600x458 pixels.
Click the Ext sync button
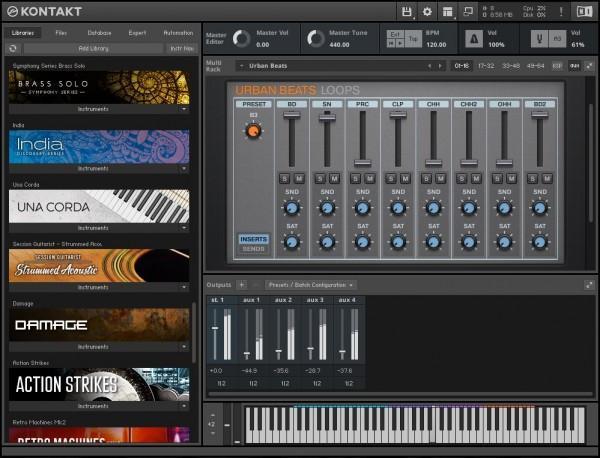(x=395, y=34)
